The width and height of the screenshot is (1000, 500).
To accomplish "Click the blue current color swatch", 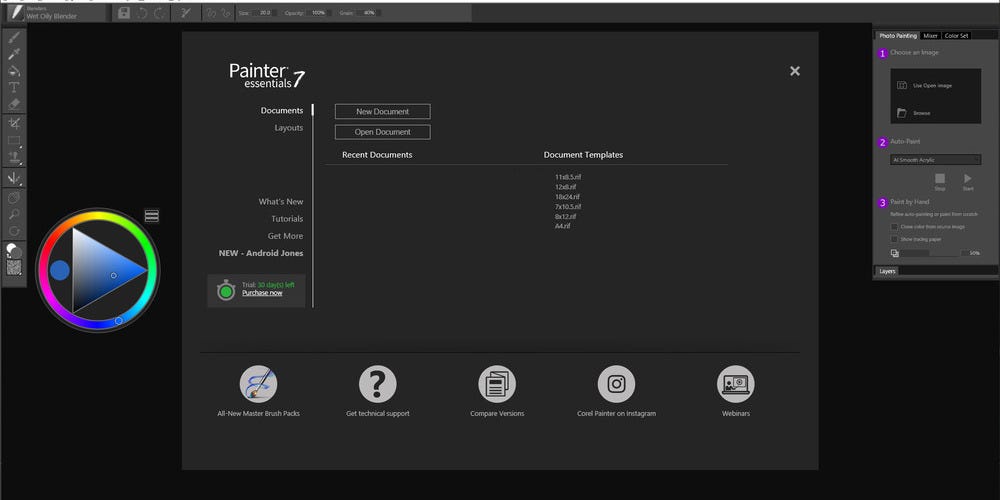I will click(59, 270).
